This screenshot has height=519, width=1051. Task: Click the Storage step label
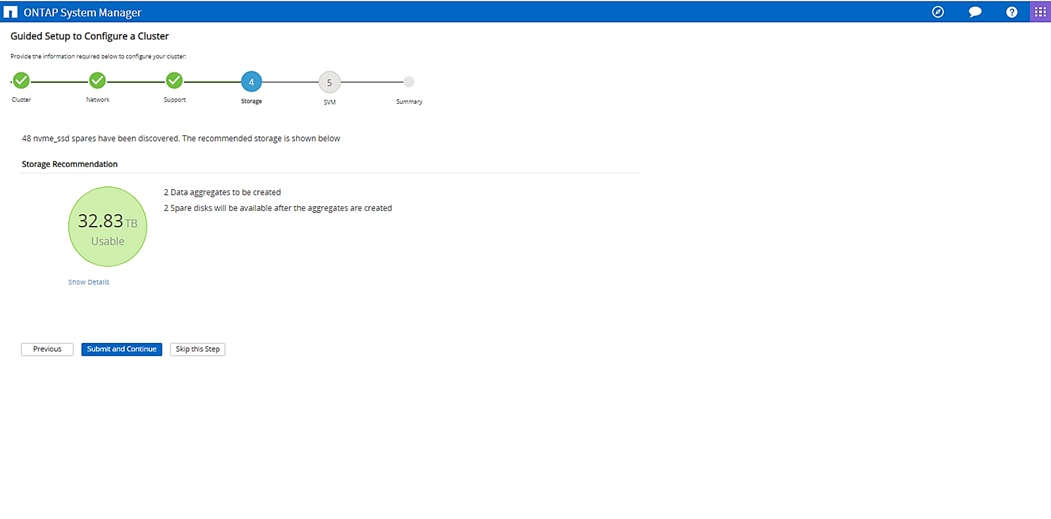pos(251,101)
